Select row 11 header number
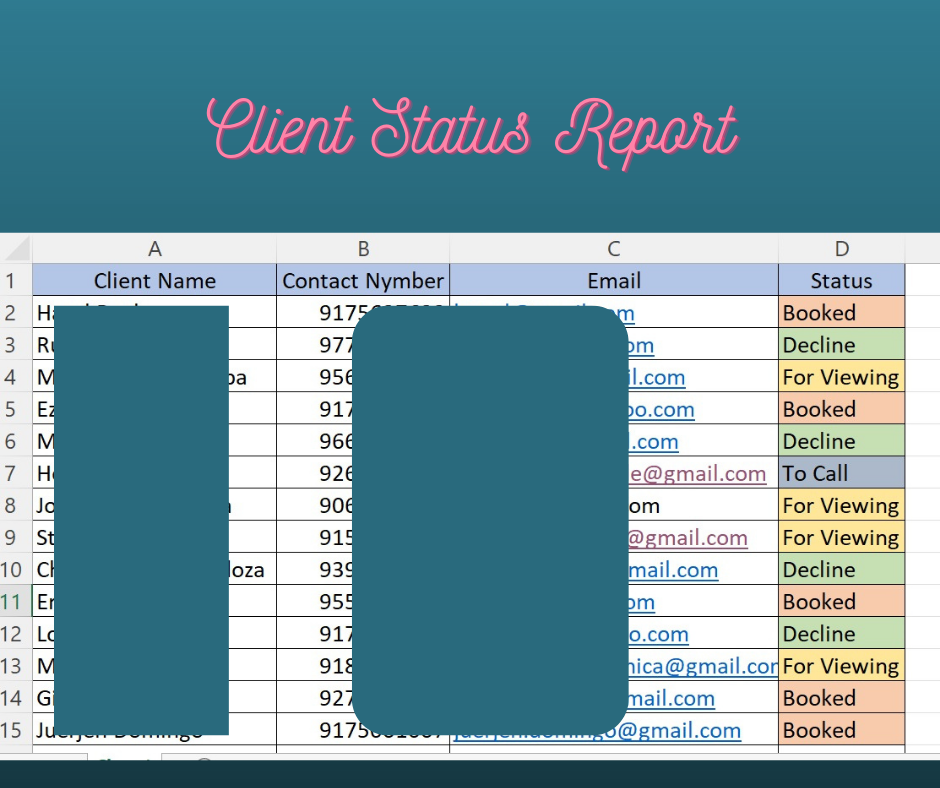Image resolution: width=940 pixels, height=788 pixels. [10, 601]
